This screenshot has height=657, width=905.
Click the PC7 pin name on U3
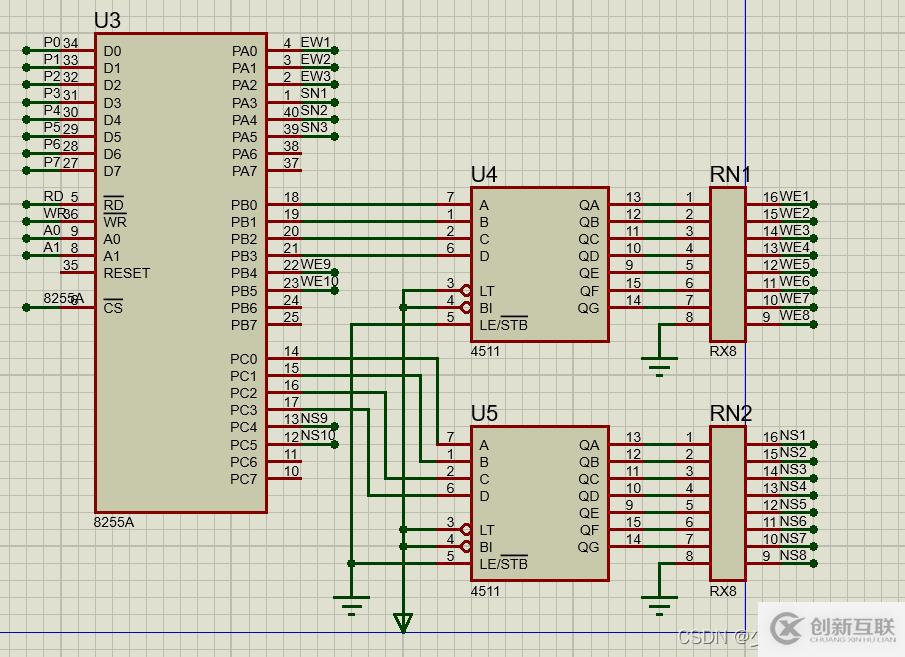click(x=244, y=479)
